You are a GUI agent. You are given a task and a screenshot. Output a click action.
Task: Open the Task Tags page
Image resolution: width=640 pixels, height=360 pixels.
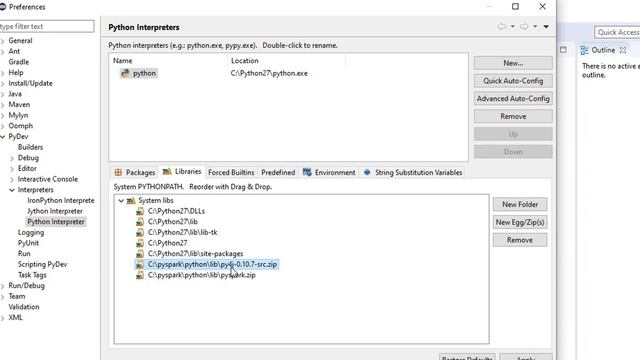(32, 275)
